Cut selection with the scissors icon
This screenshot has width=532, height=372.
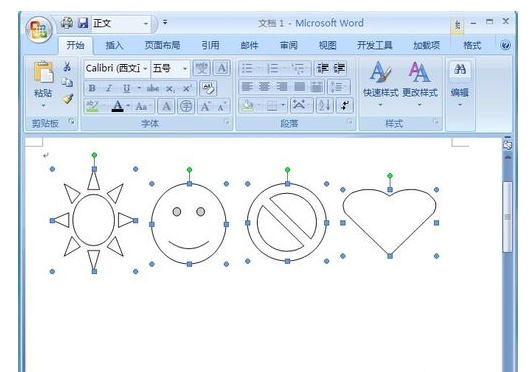point(67,66)
